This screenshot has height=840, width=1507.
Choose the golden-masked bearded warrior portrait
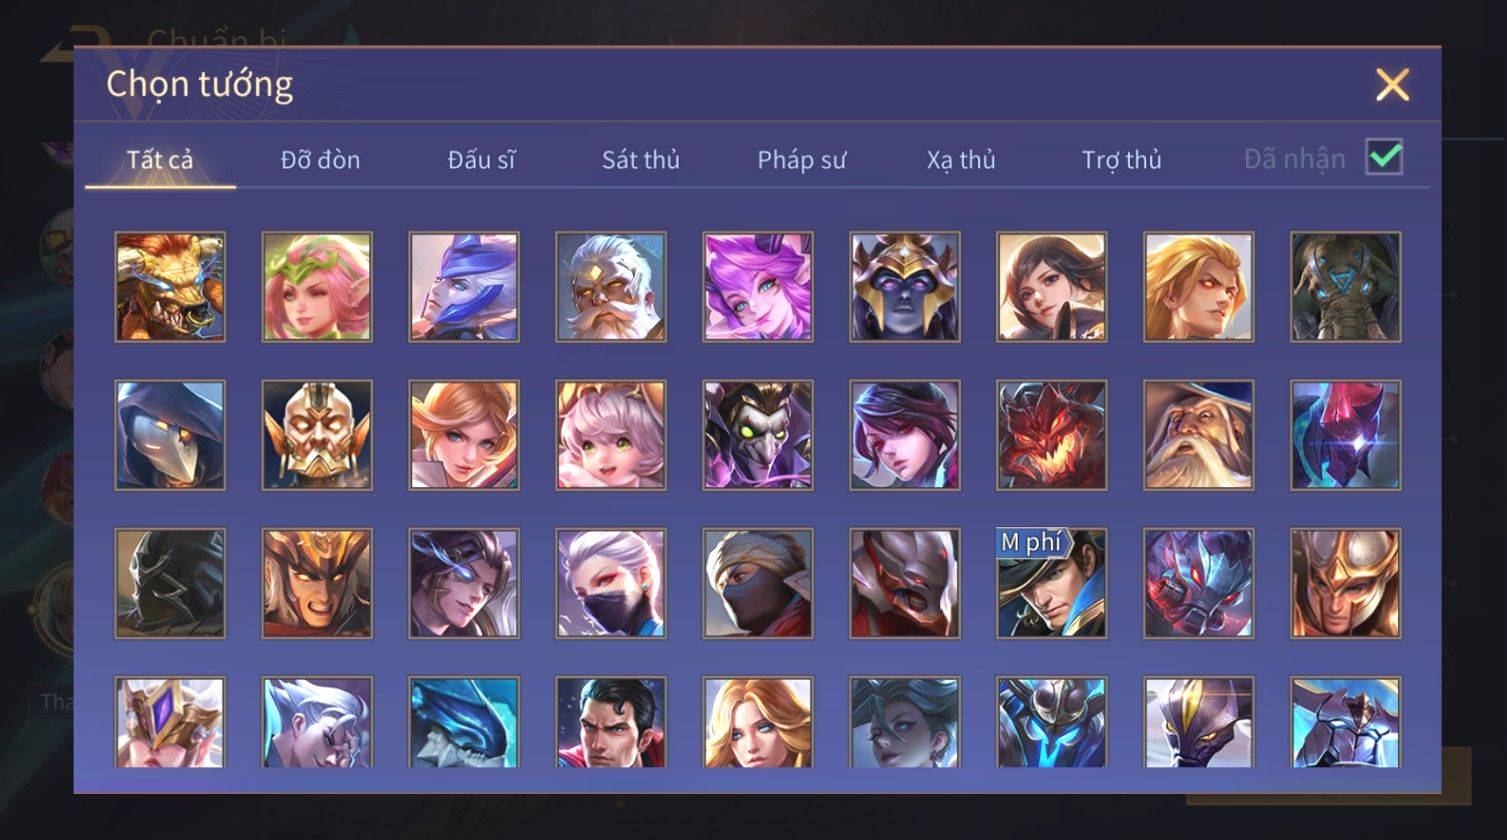(x=317, y=435)
